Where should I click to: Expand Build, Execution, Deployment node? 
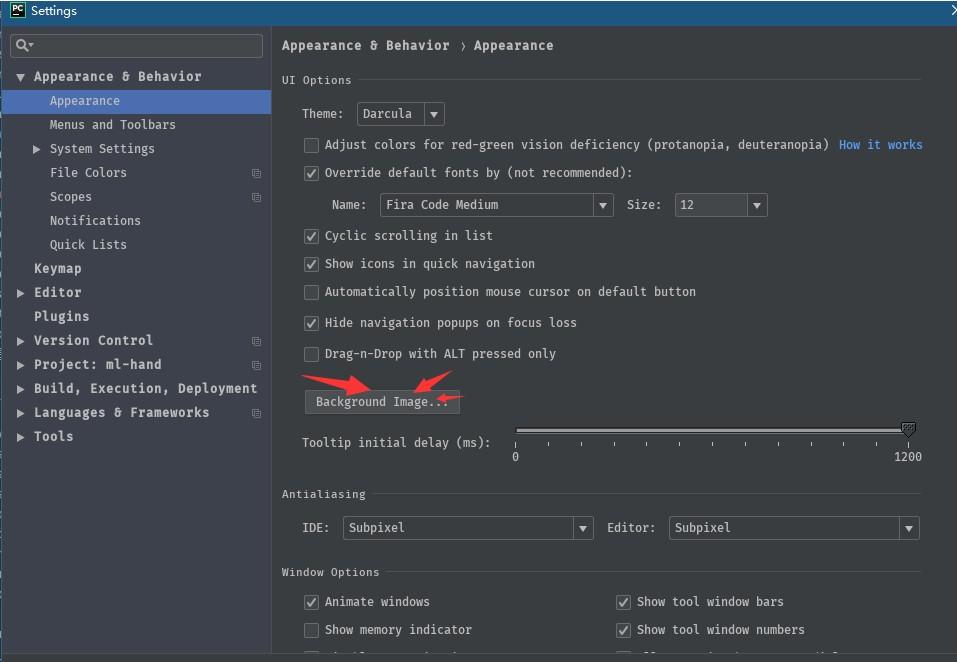point(21,389)
